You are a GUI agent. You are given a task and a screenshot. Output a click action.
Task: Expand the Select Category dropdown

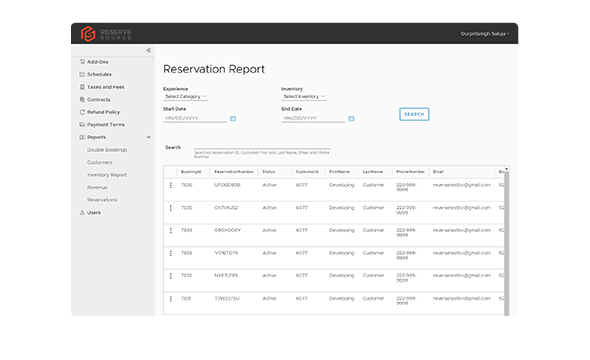click(186, 97)
